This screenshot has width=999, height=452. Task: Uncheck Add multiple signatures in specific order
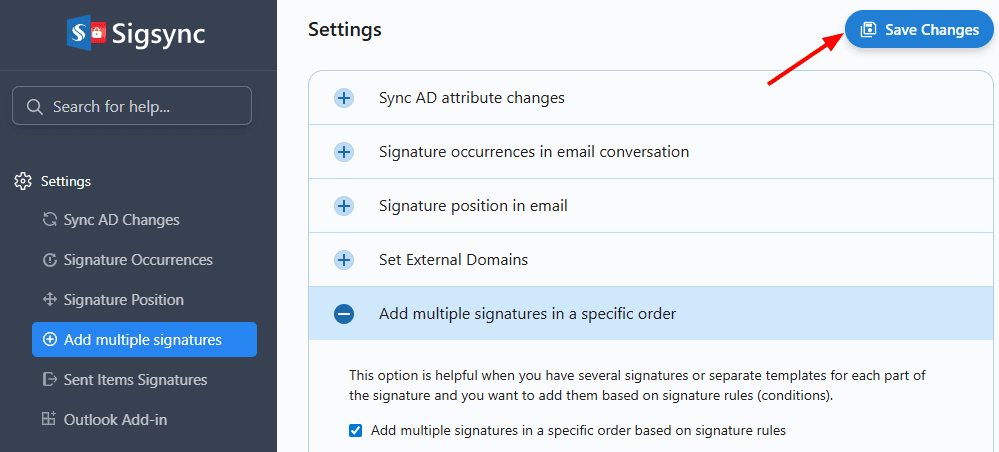click(x=355, y=431)
